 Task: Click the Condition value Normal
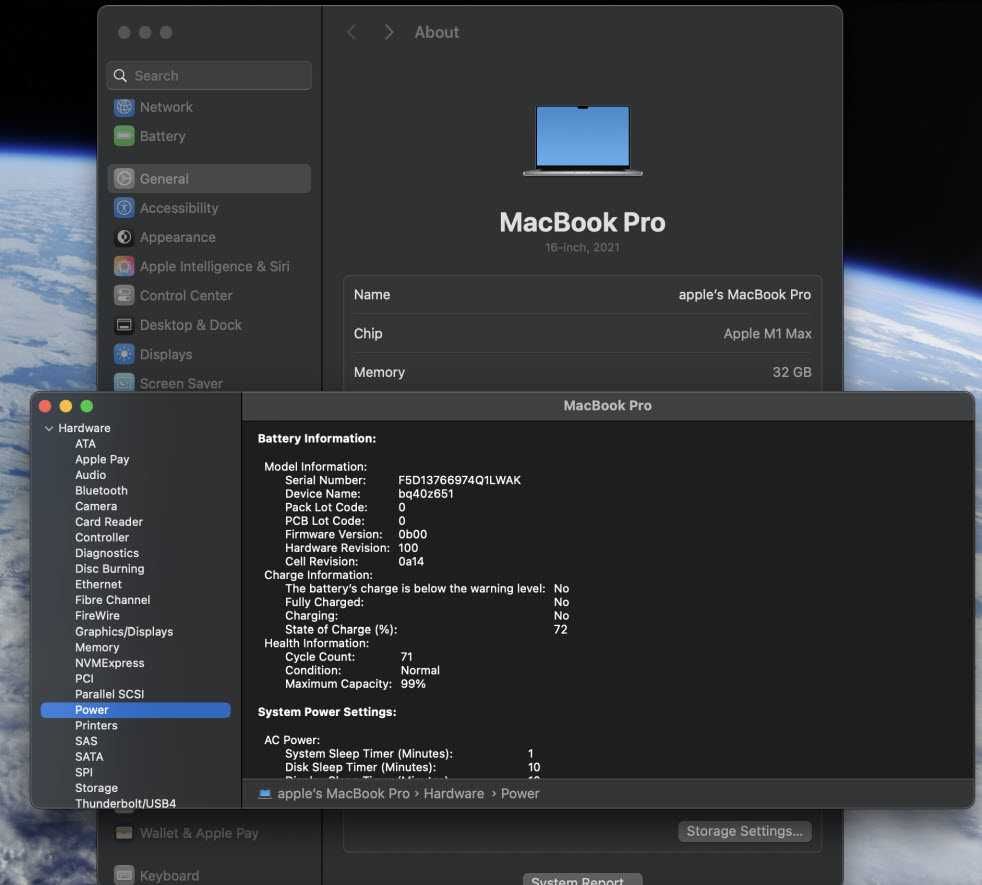coord(420,670)
